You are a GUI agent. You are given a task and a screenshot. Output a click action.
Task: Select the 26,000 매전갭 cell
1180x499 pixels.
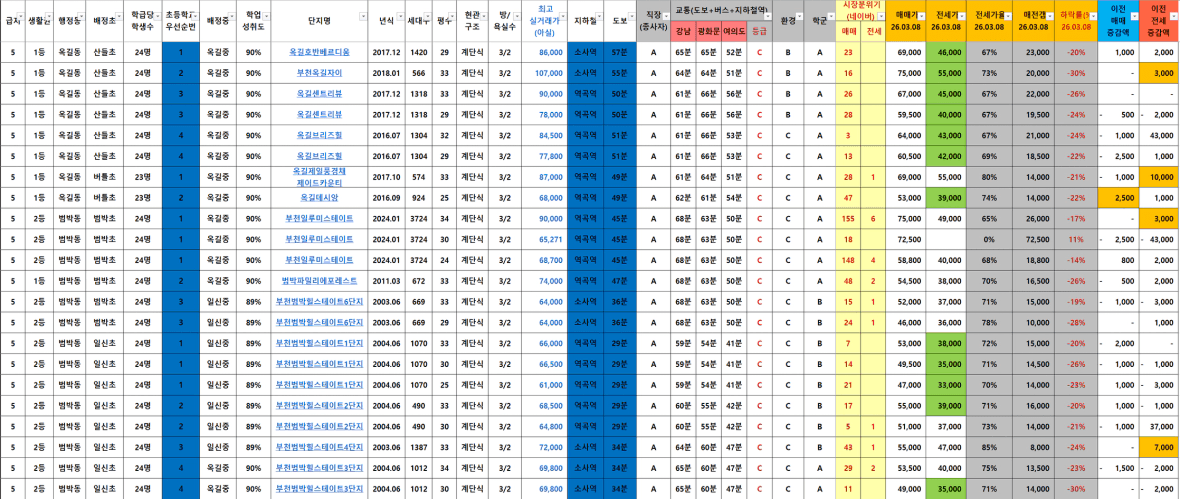pyautogui.click(x=1033, y=218)
